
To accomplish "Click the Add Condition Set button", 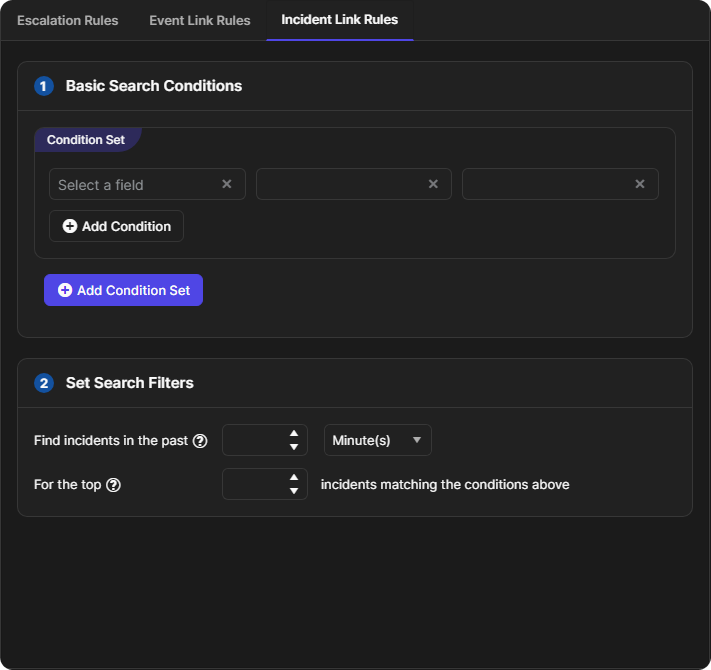I will point(123,290).
